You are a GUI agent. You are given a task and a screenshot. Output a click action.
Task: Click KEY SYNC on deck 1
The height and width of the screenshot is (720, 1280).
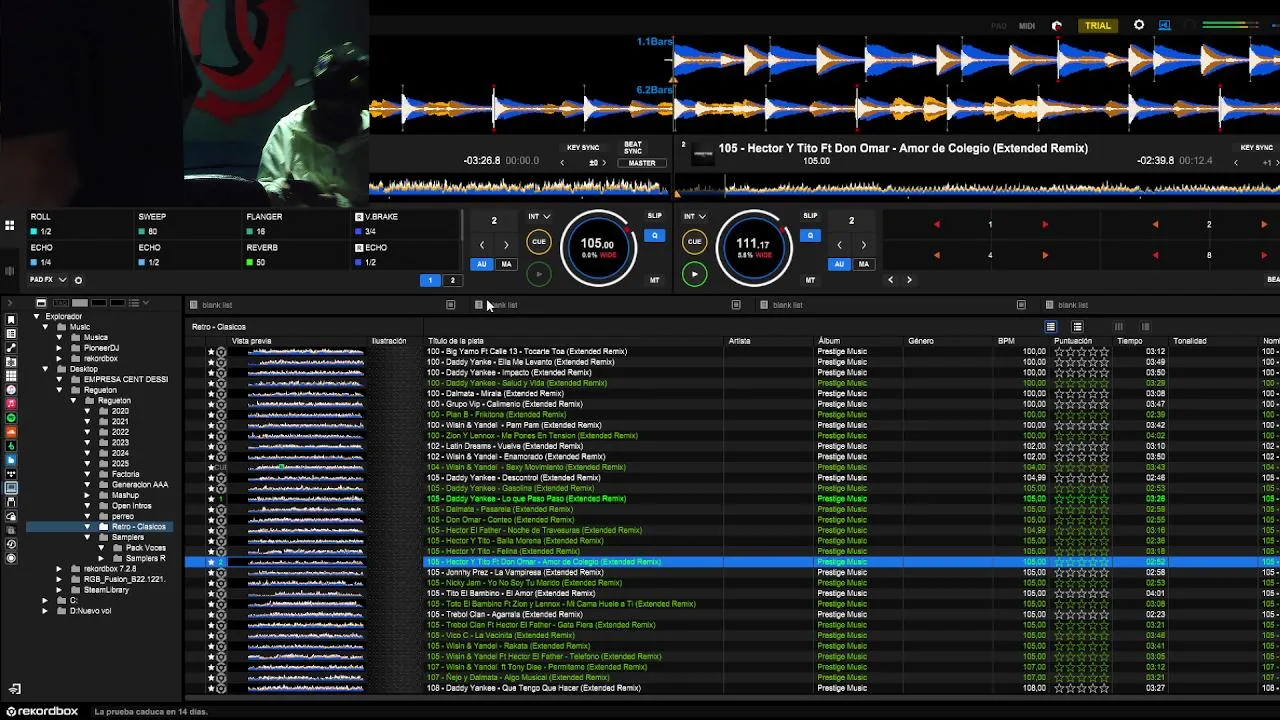click(583, 148)
